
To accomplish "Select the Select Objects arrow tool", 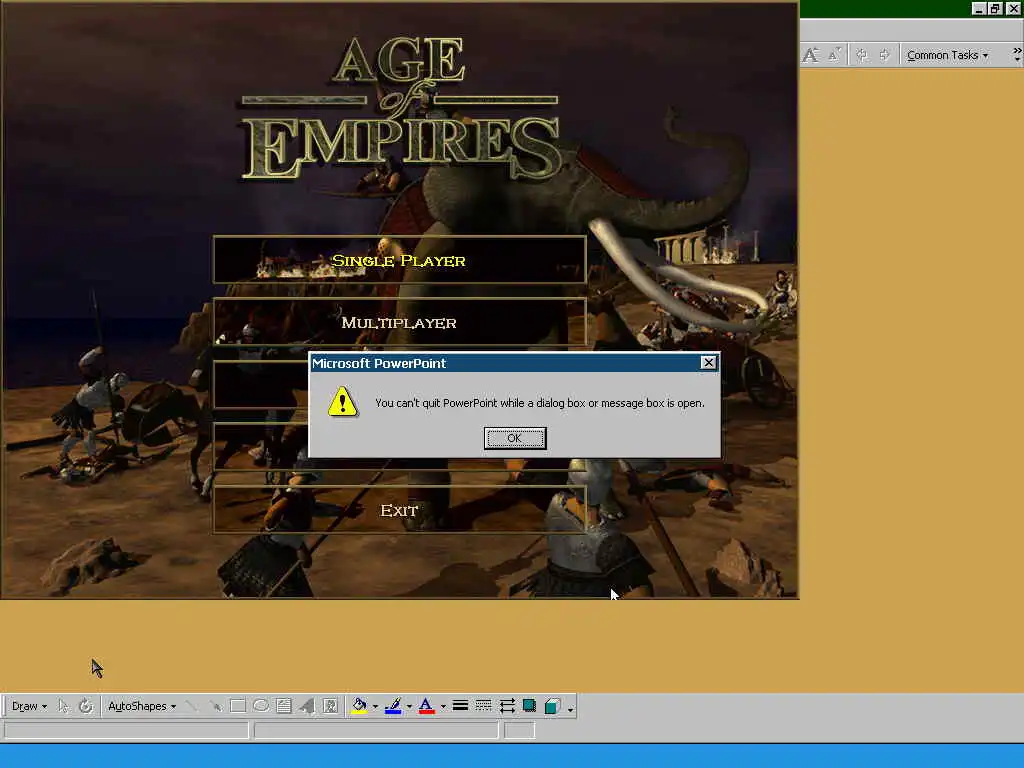I will 63,706.
